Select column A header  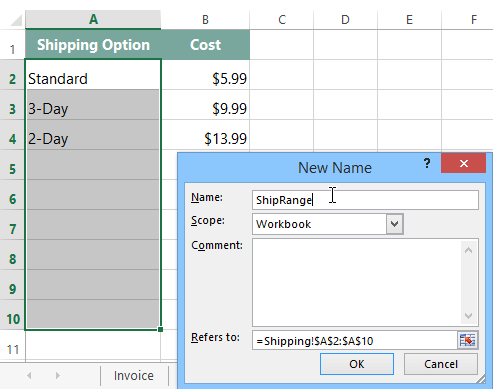click(x=93, y=20)
